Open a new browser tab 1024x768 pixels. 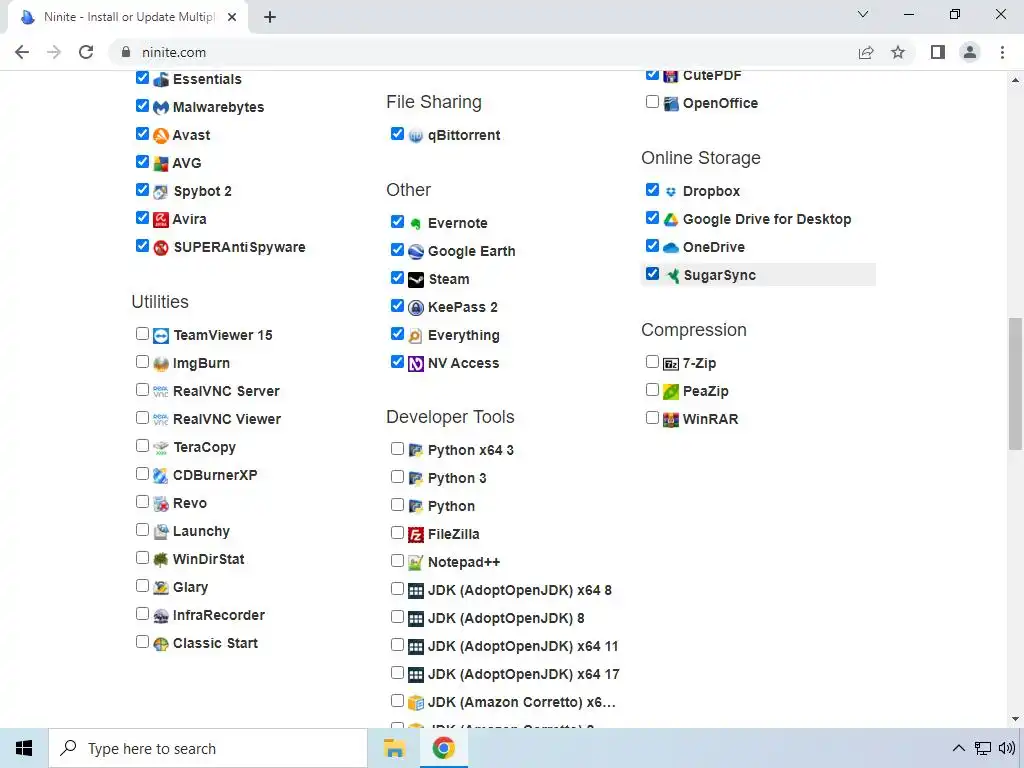270,17
